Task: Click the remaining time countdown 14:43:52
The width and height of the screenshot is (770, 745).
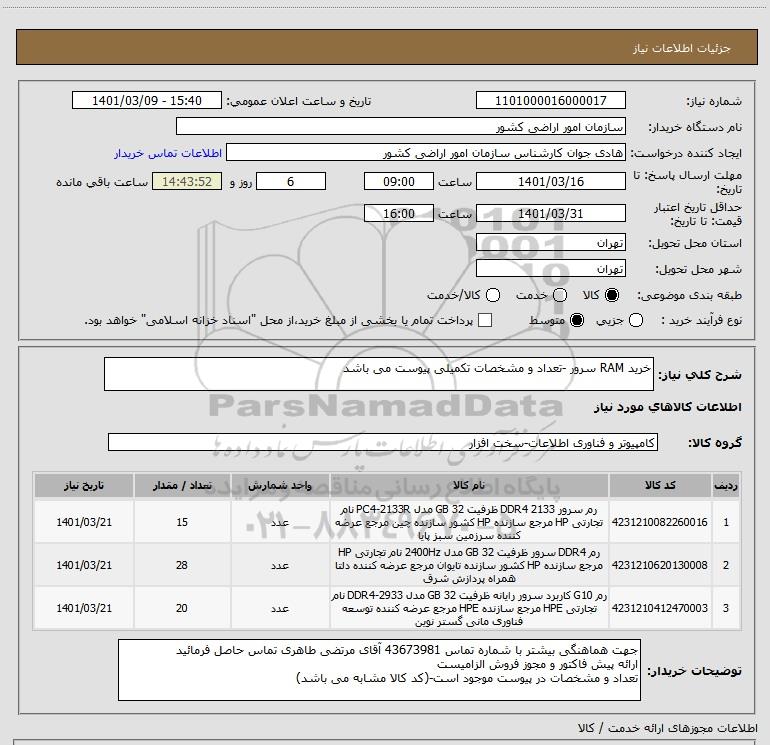Action: pyautogui.click(x=187, y=181)
